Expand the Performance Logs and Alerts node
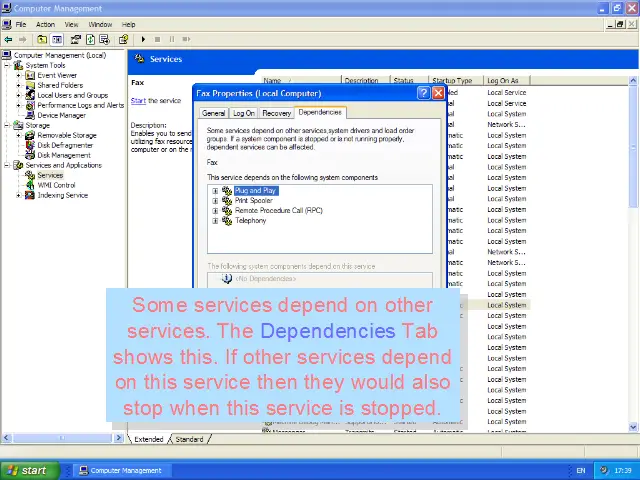The width and height of the screenshot is (640, 480). coord(18,105)
